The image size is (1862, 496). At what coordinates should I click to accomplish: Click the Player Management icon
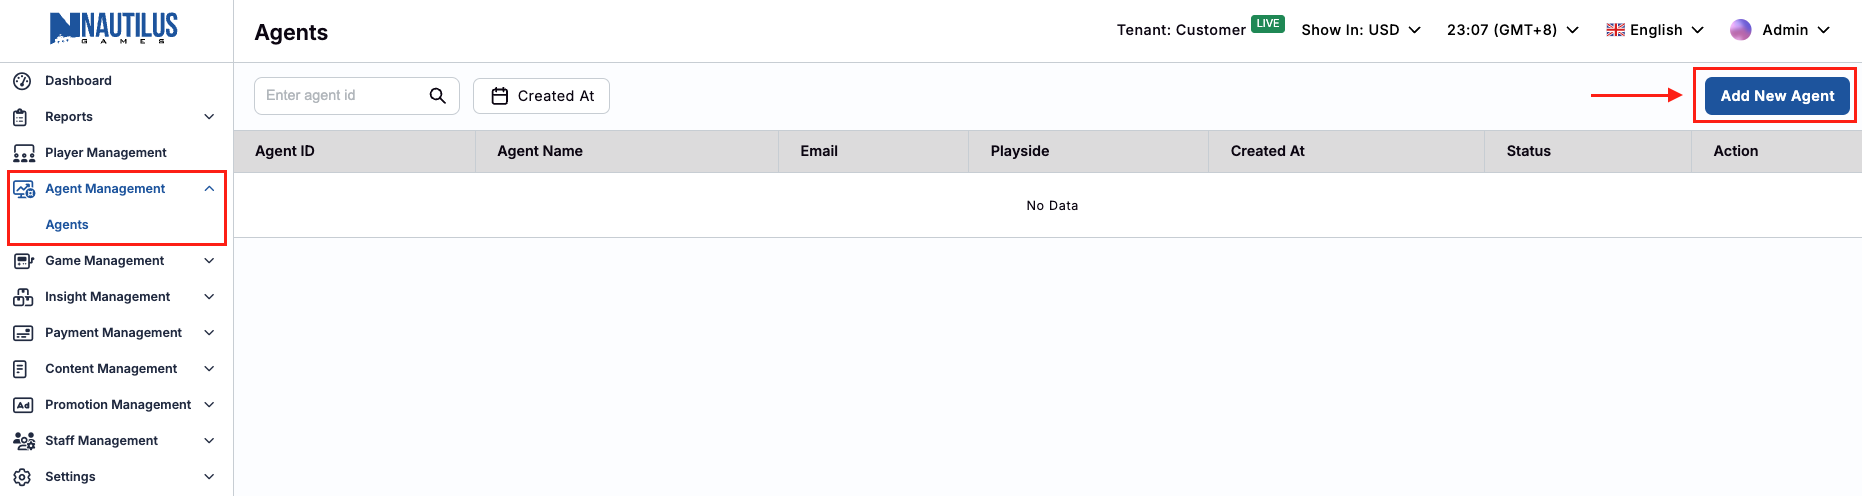[24, 153]
